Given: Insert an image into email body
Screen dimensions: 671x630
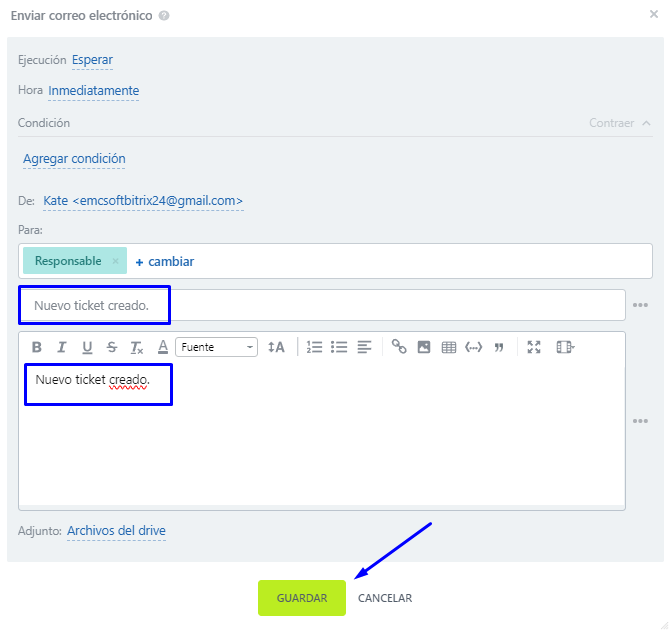Looking at the screenshot, I should [424, 347].
